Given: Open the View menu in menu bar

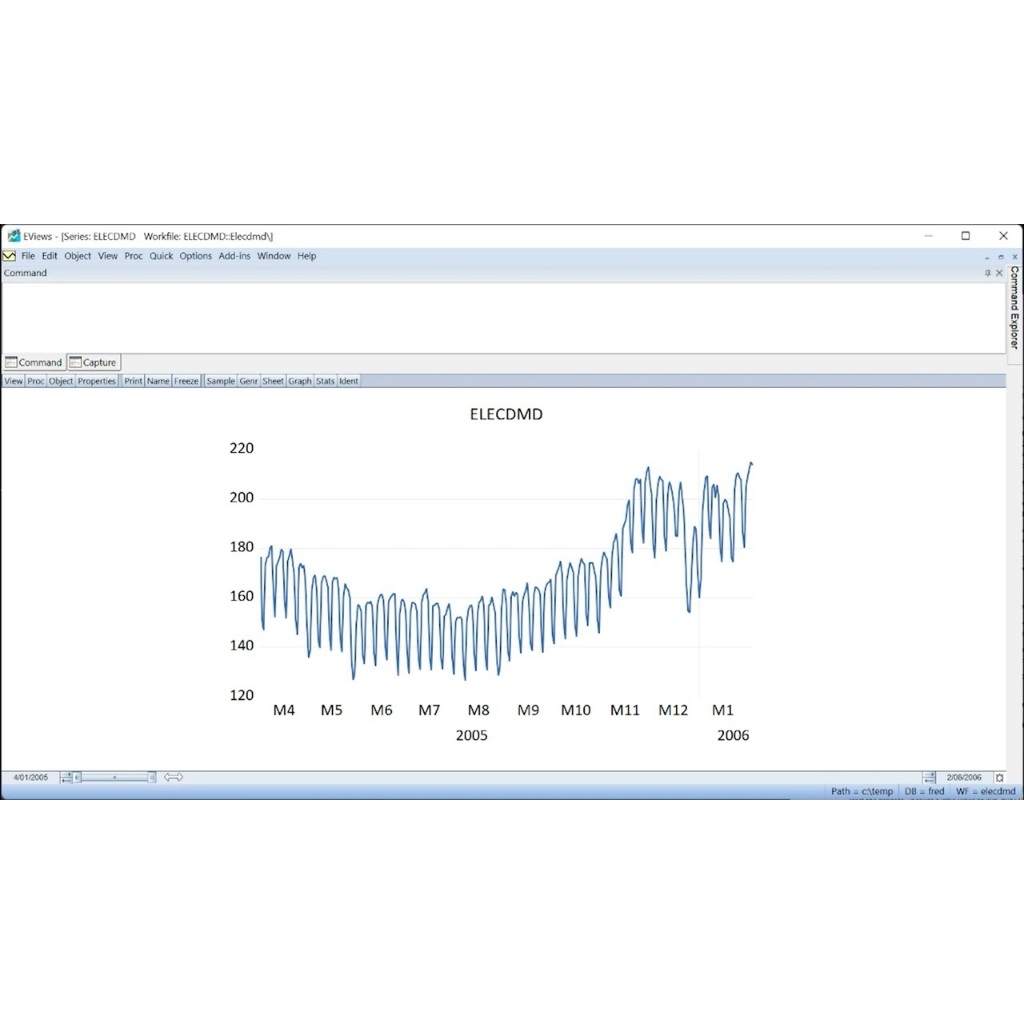Looking at the screenshot, I should 108,256.
